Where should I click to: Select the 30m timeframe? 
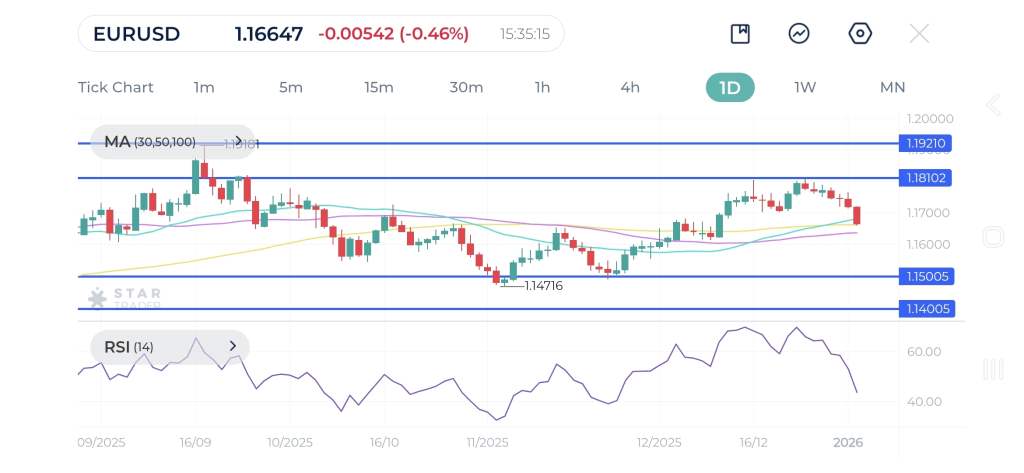click(x=466, y=88)
